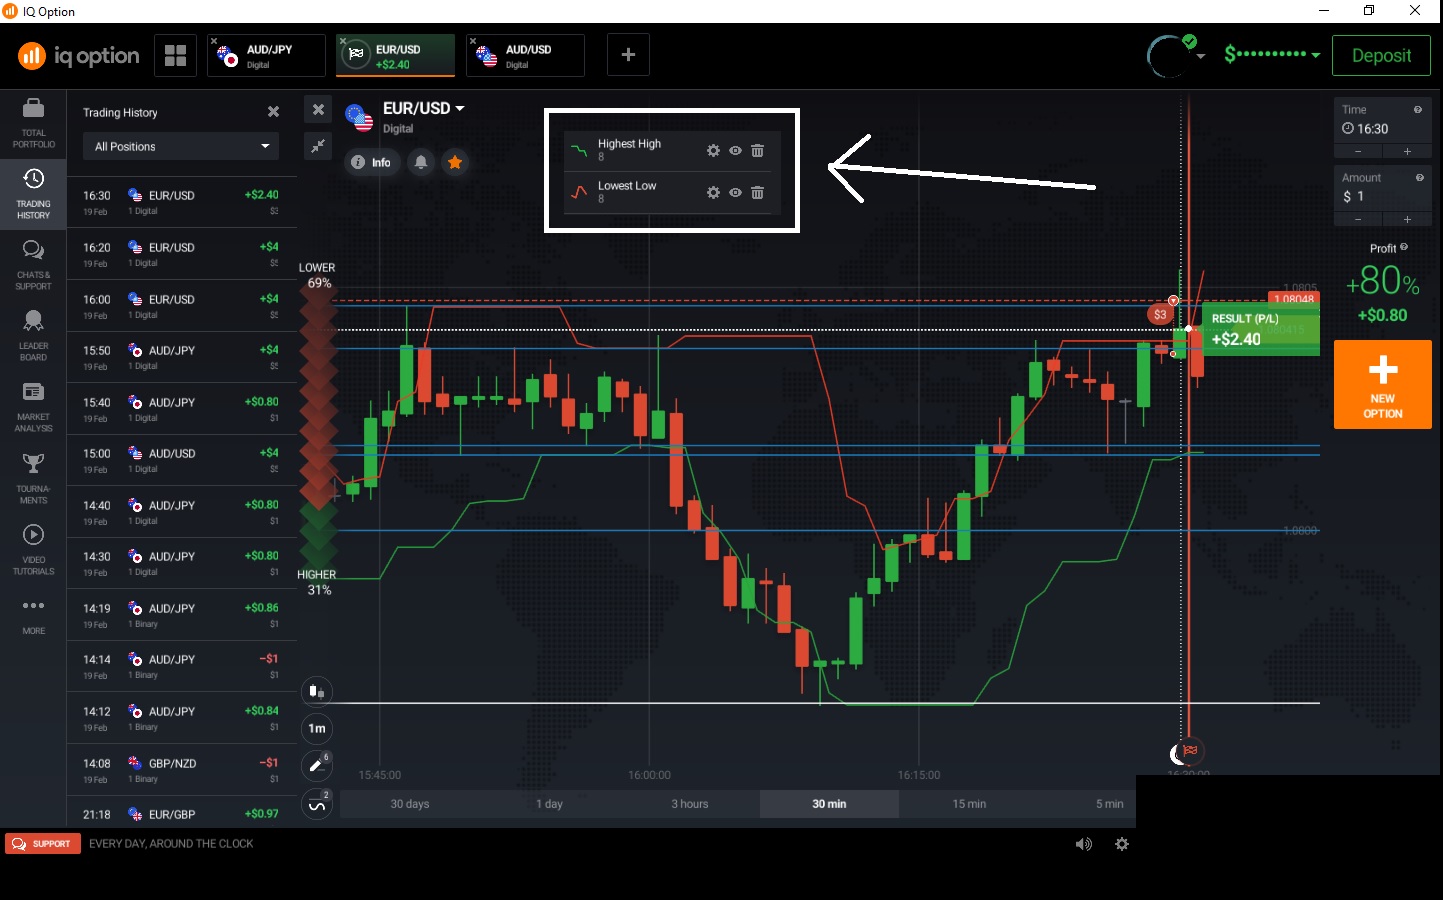Open the indicators icon on chart

(x=316, y=805)
